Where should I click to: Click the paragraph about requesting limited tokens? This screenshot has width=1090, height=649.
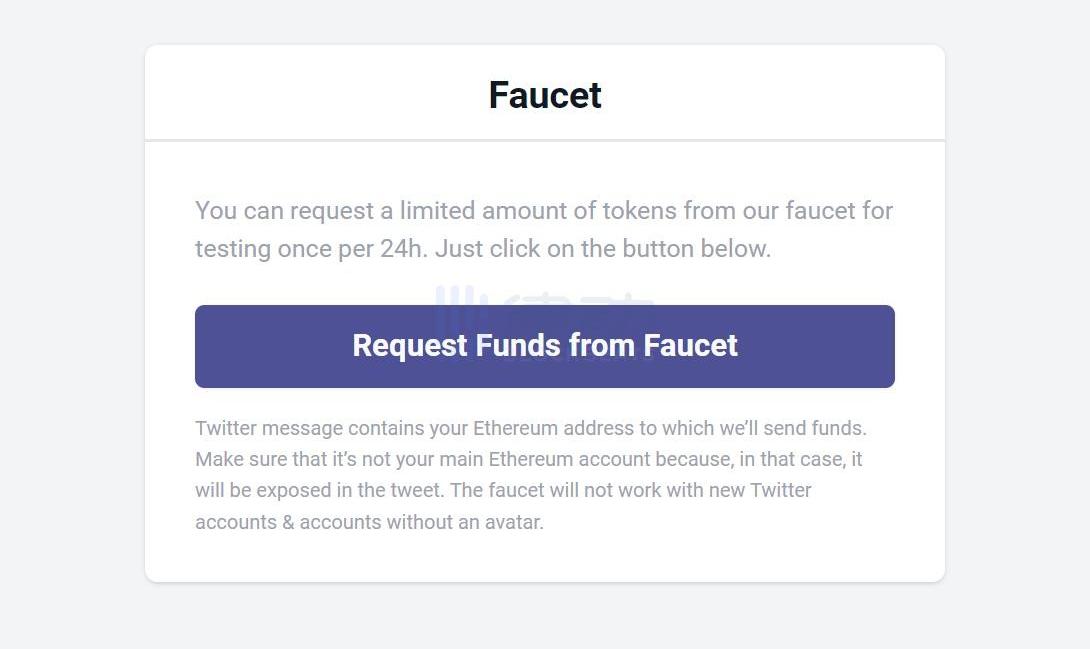click(x=544, y=229)
